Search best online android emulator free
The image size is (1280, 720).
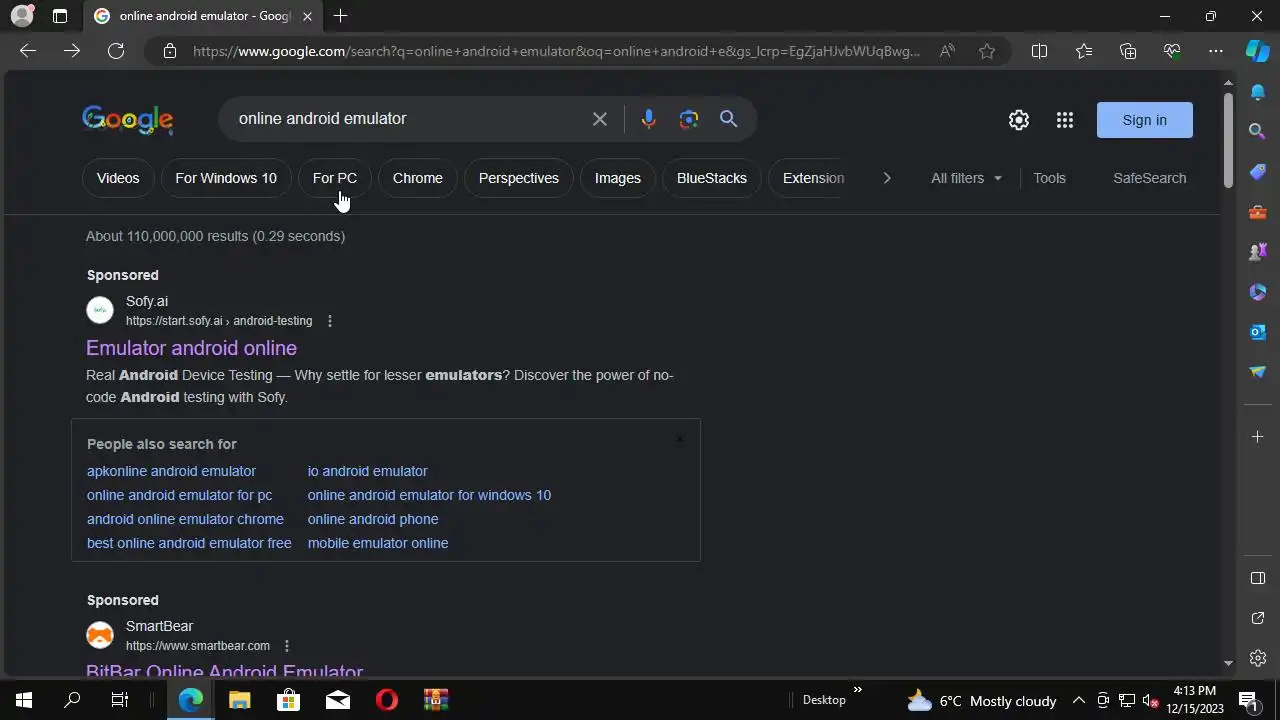pos(189,543)
